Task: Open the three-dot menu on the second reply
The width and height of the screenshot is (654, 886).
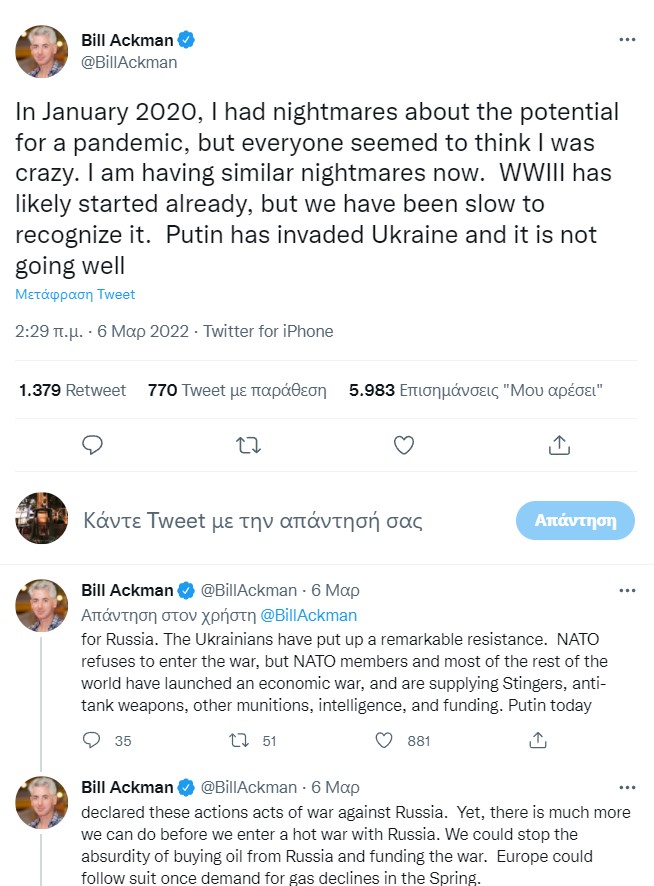Action: click(x=627, y=787)
